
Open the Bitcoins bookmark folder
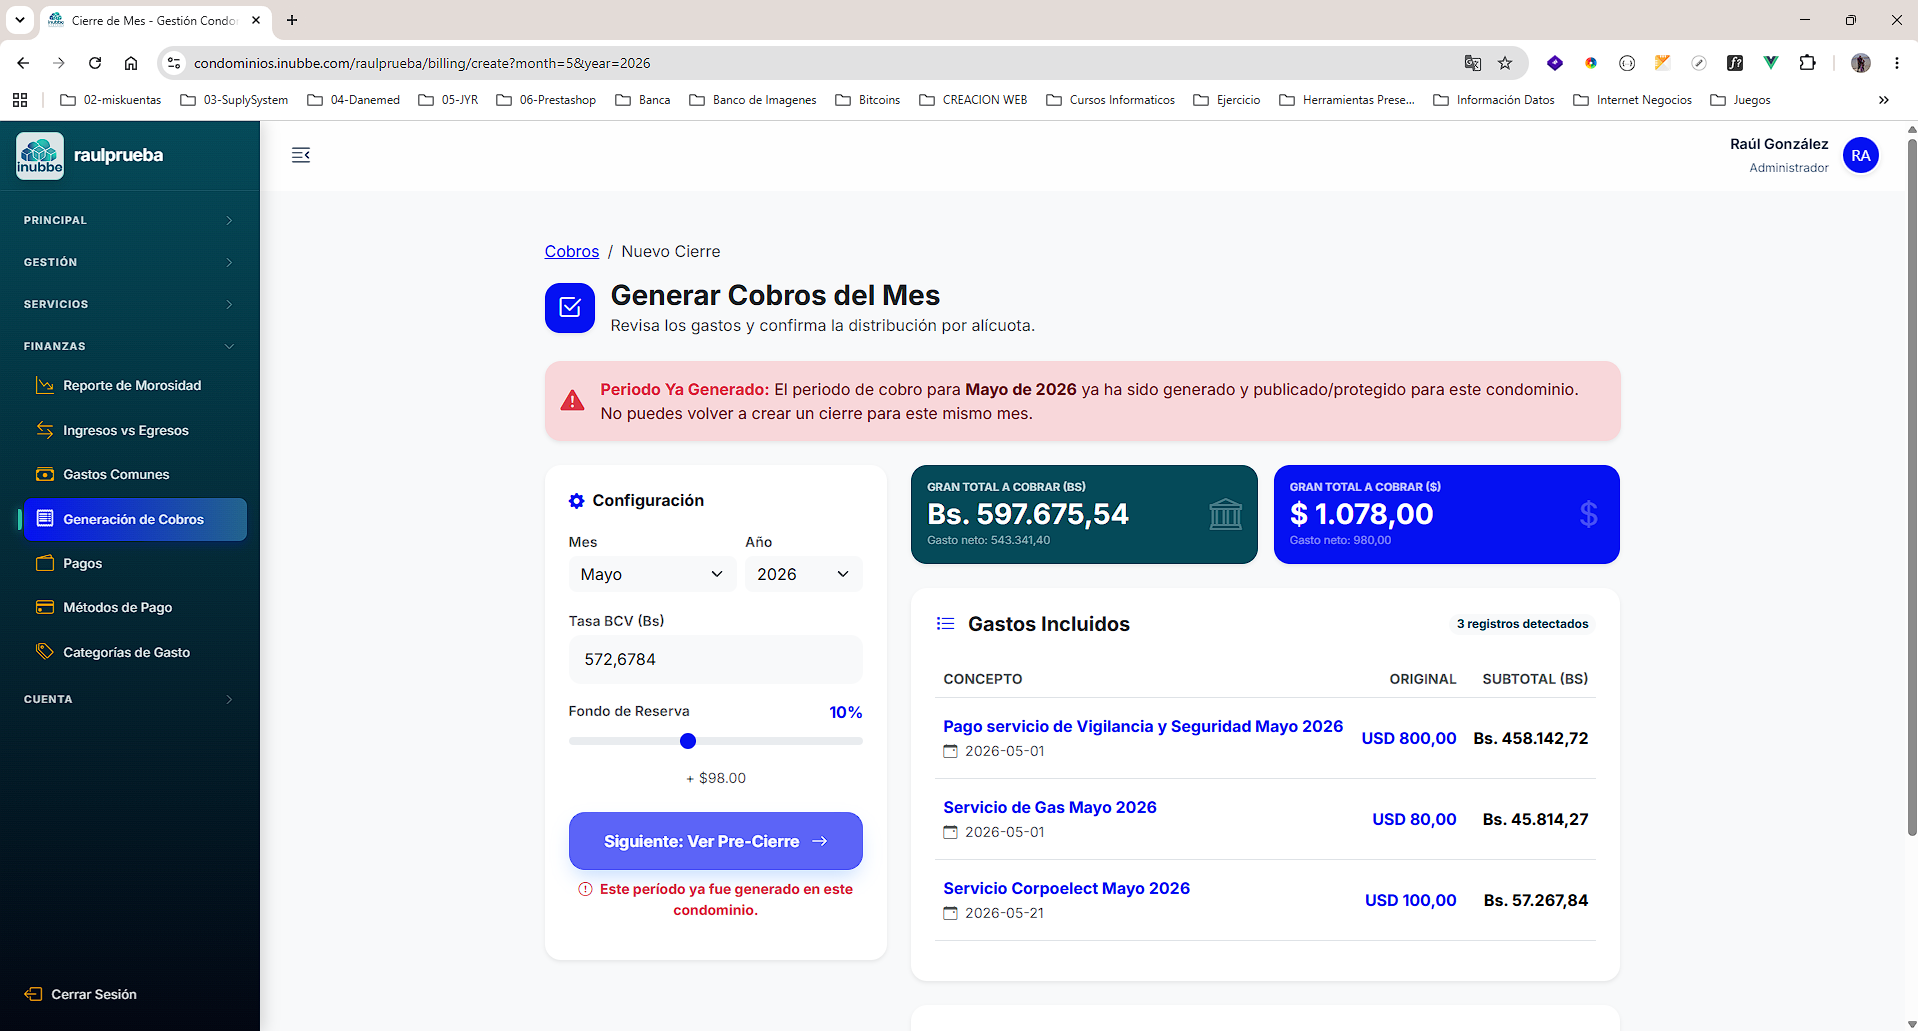[868, 100]
